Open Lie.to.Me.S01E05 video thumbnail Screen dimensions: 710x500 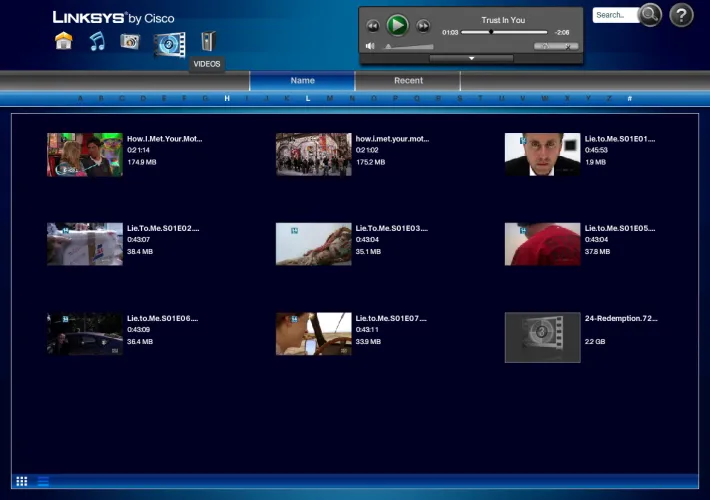tap(542, 244)
